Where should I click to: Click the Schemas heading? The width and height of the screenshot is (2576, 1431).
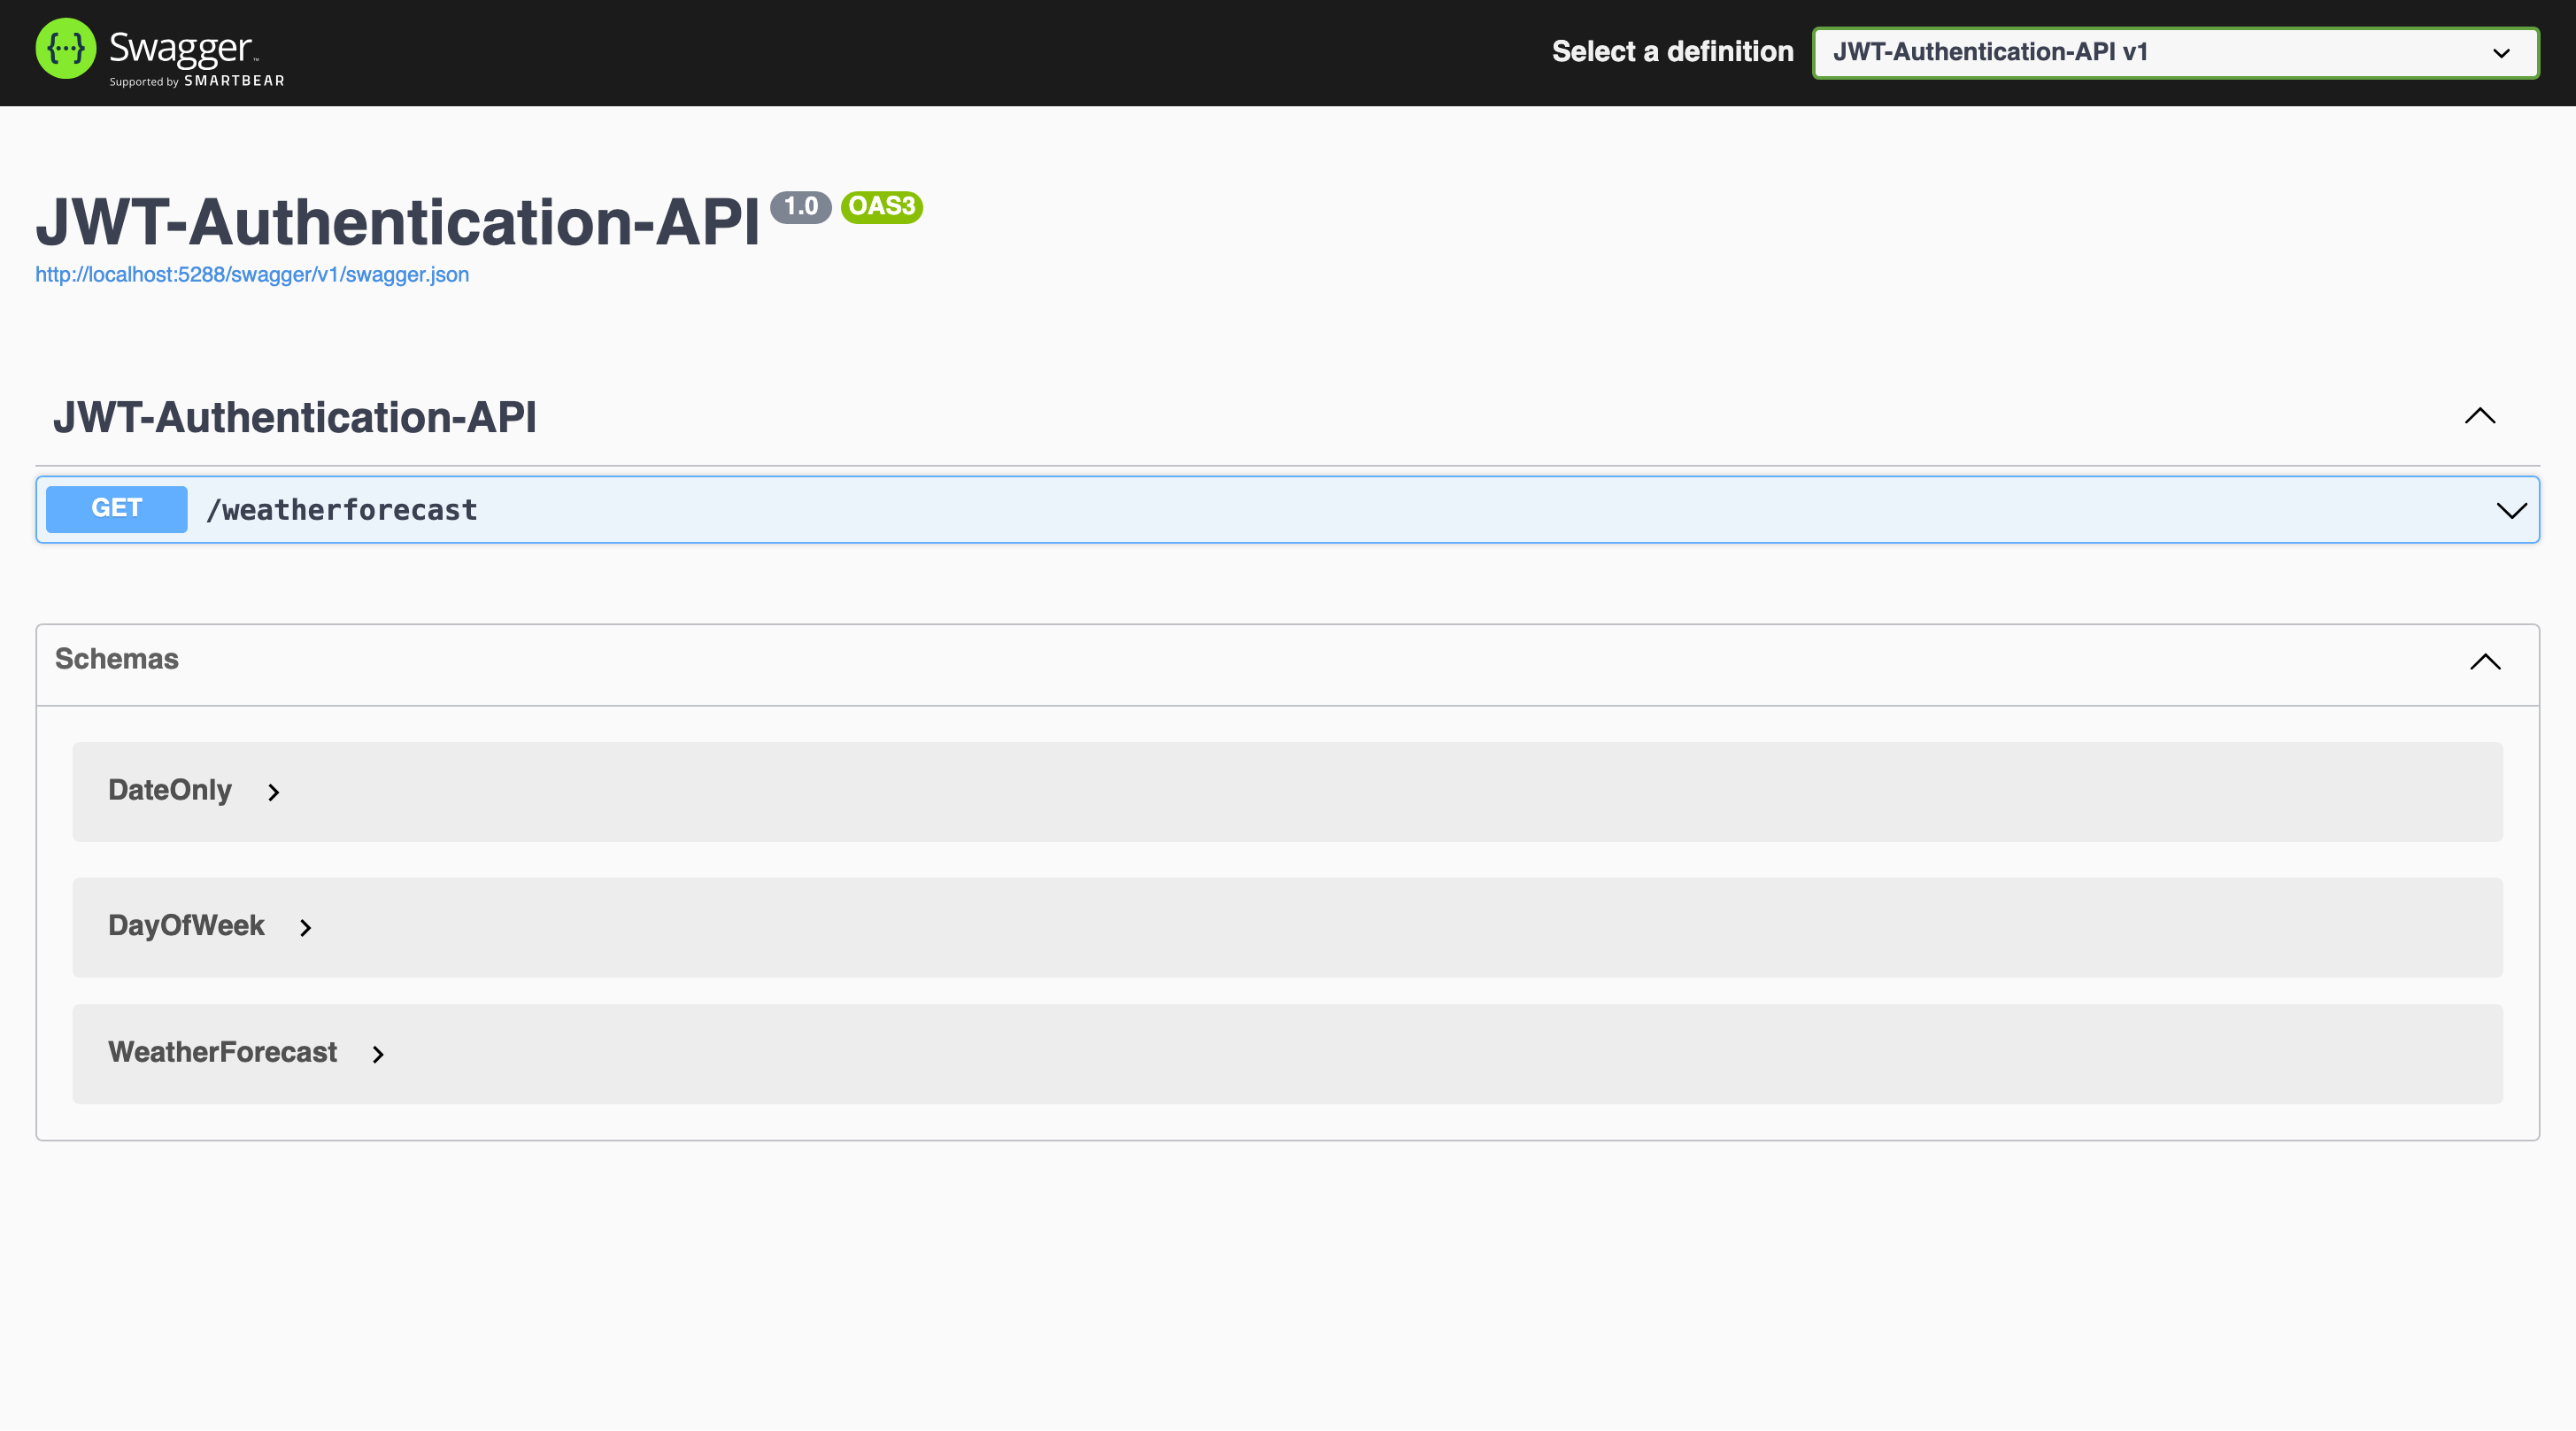(117, 659)
